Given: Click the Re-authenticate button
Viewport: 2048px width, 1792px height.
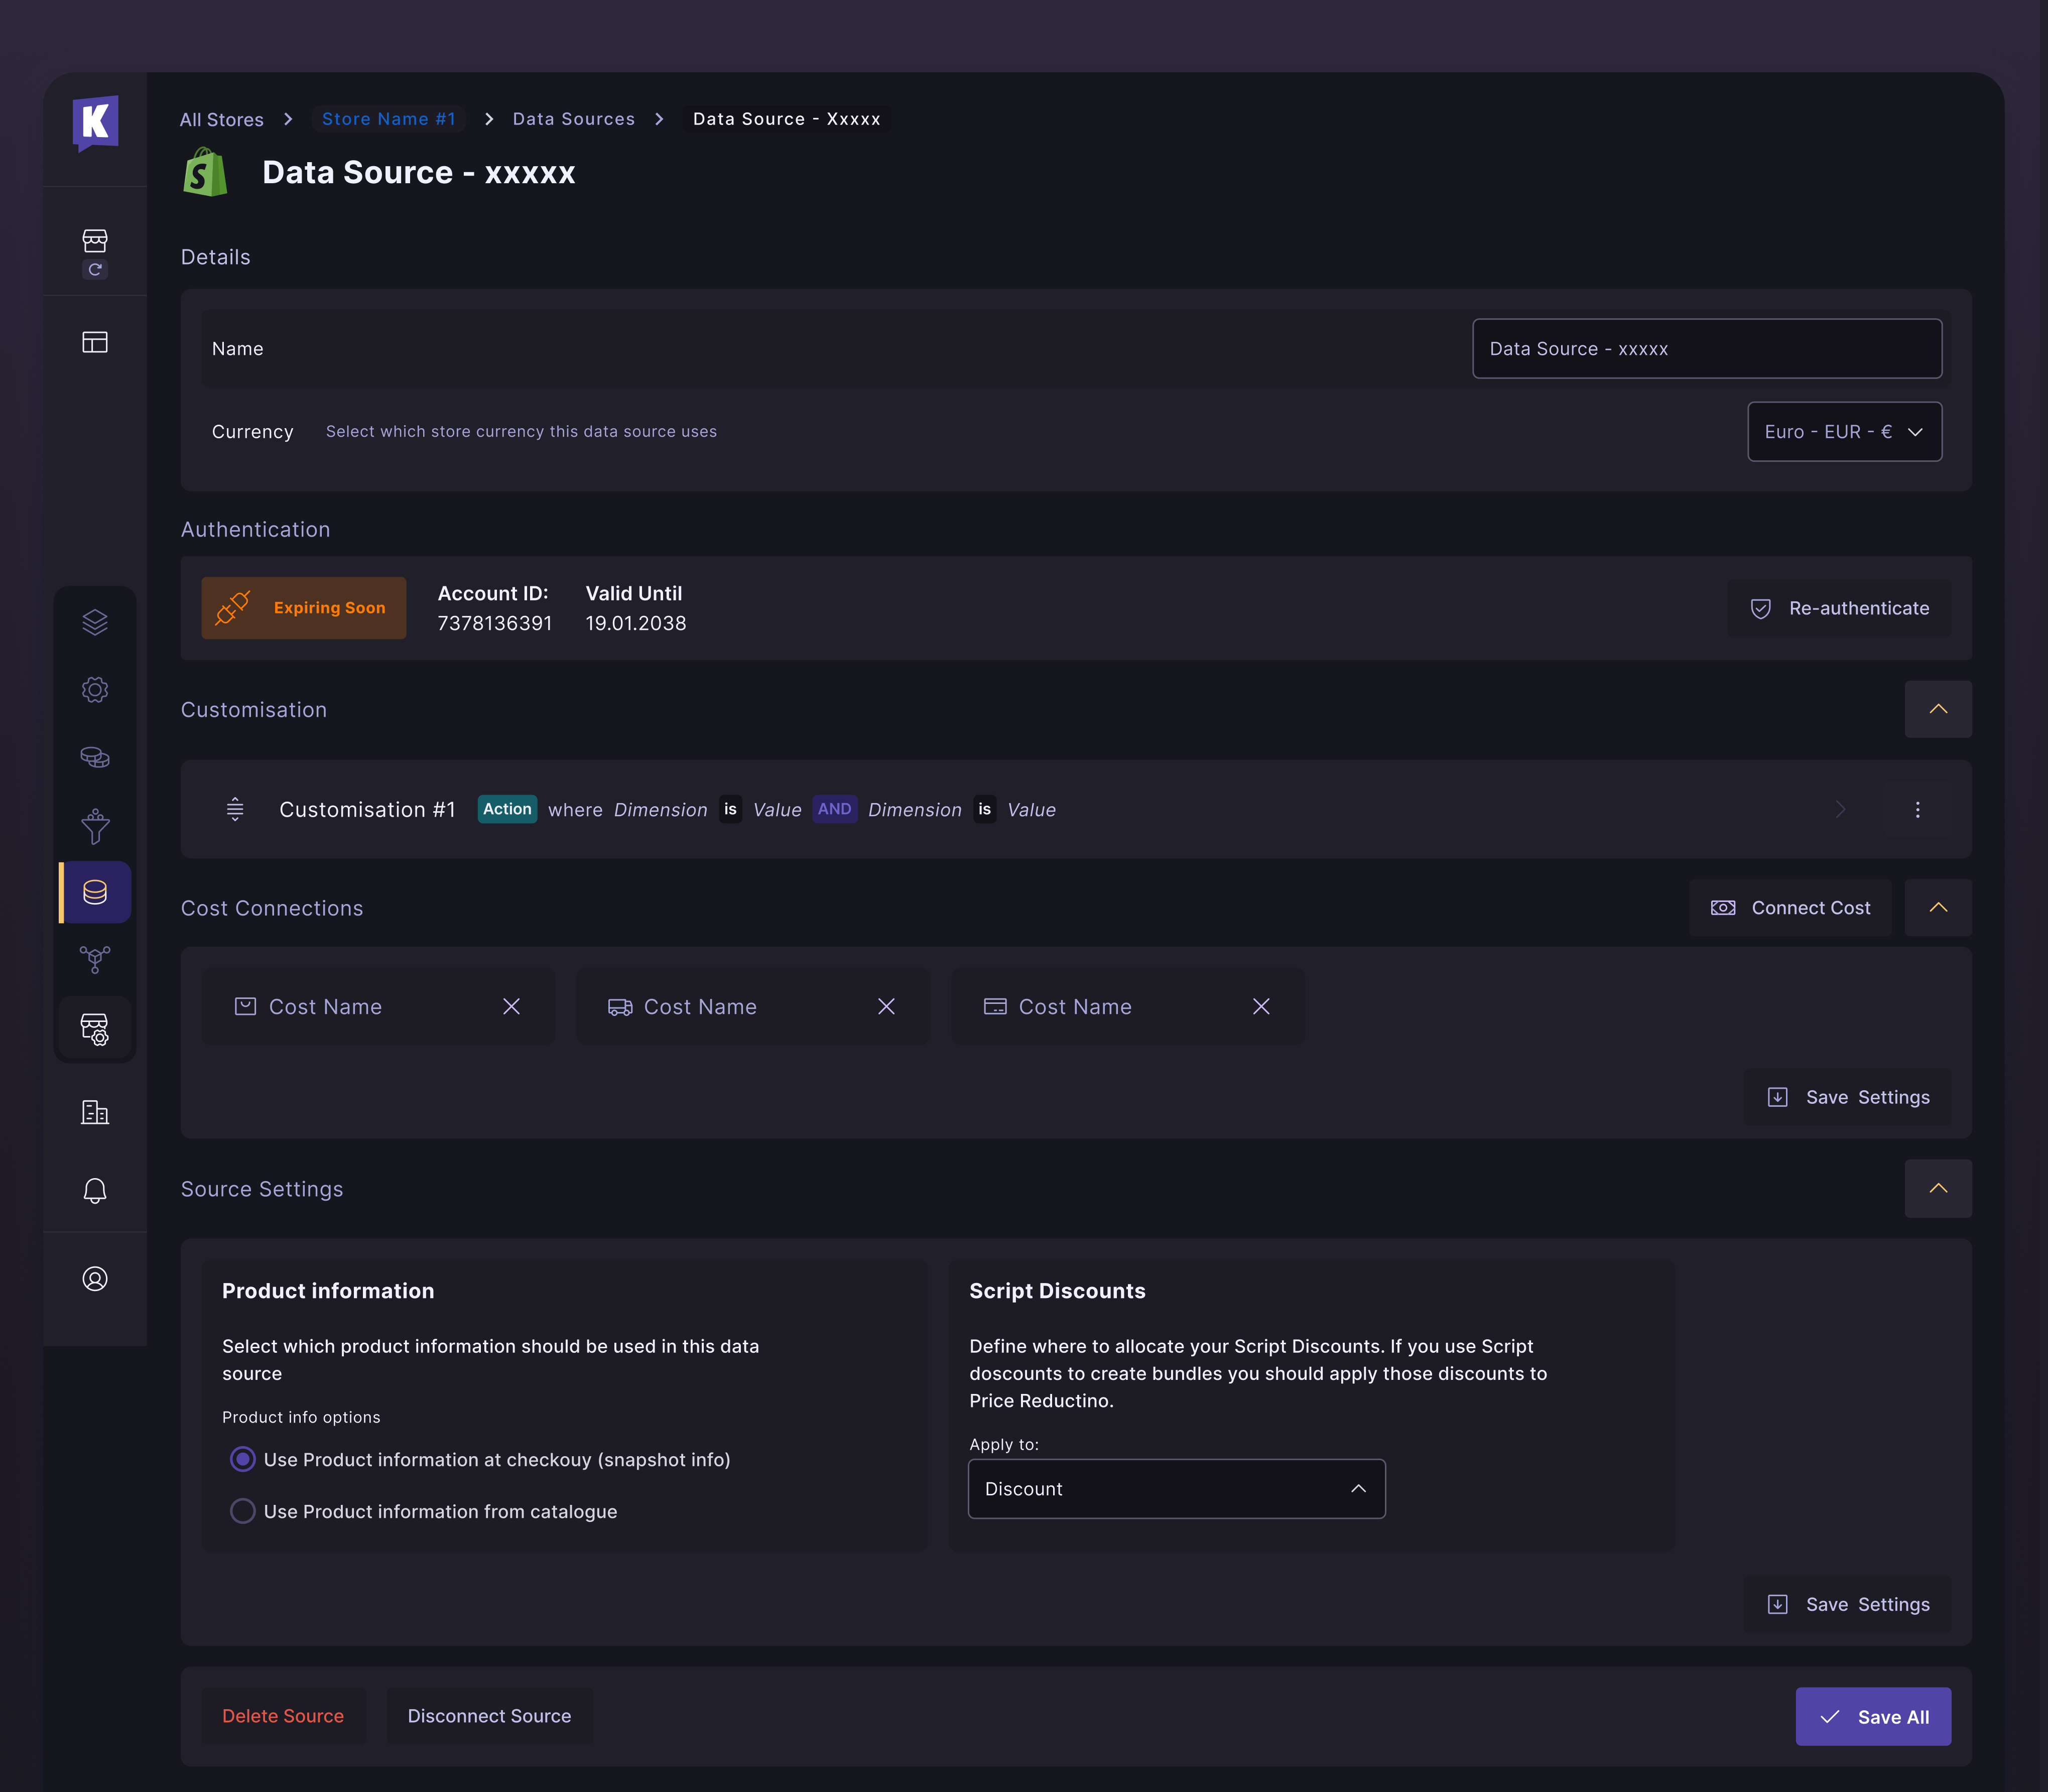Looking at the screenshot, I should point(1838,607).
